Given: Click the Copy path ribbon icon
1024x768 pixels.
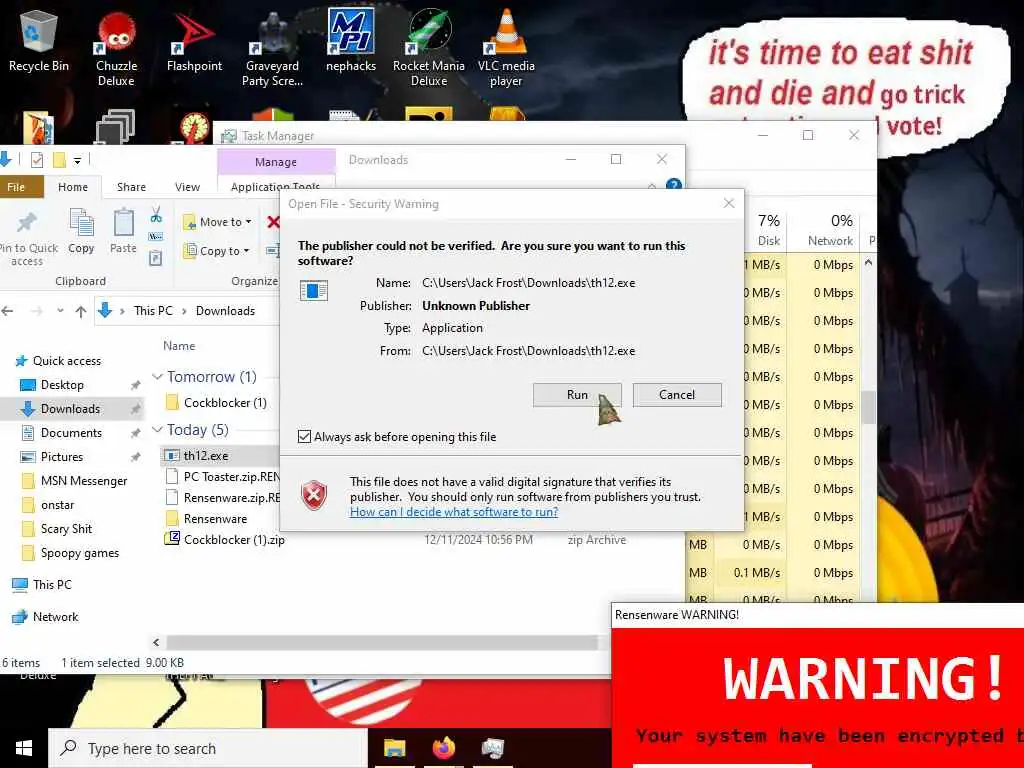Looking at the screenshot, I should (x=156, y=236).
